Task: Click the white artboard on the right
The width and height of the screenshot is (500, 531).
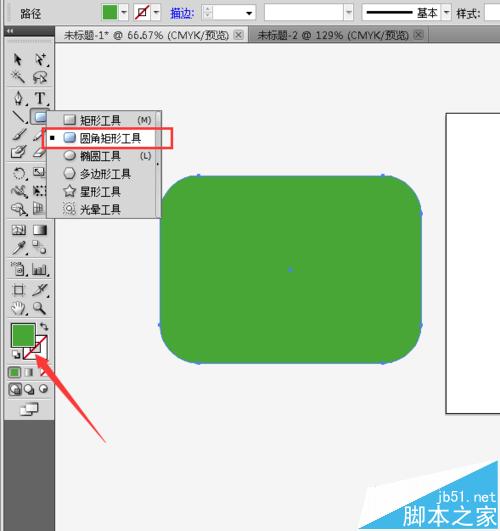Action: pyautogui.click(x=473, y=263)
